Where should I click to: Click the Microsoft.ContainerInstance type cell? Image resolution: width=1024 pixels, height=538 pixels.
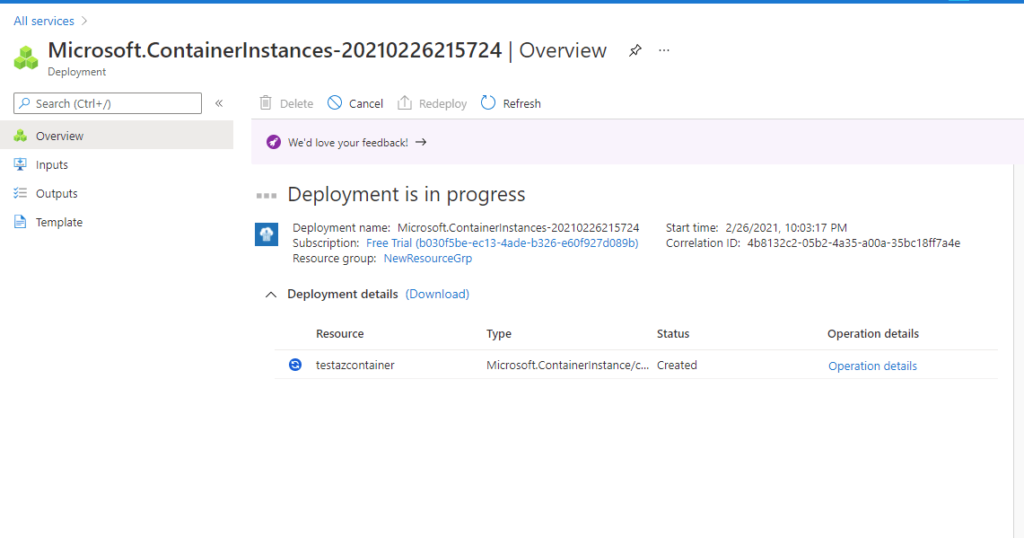568,365
